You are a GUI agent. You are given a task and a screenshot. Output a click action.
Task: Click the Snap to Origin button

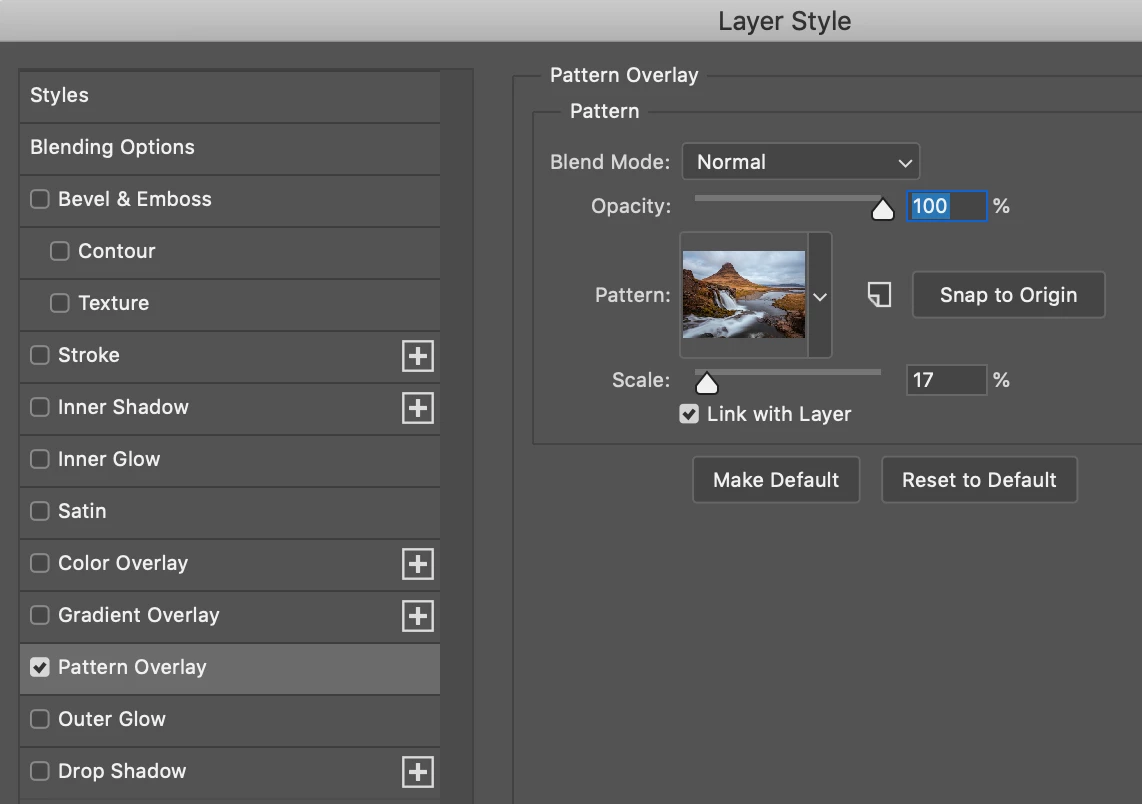coord(1008,295)
